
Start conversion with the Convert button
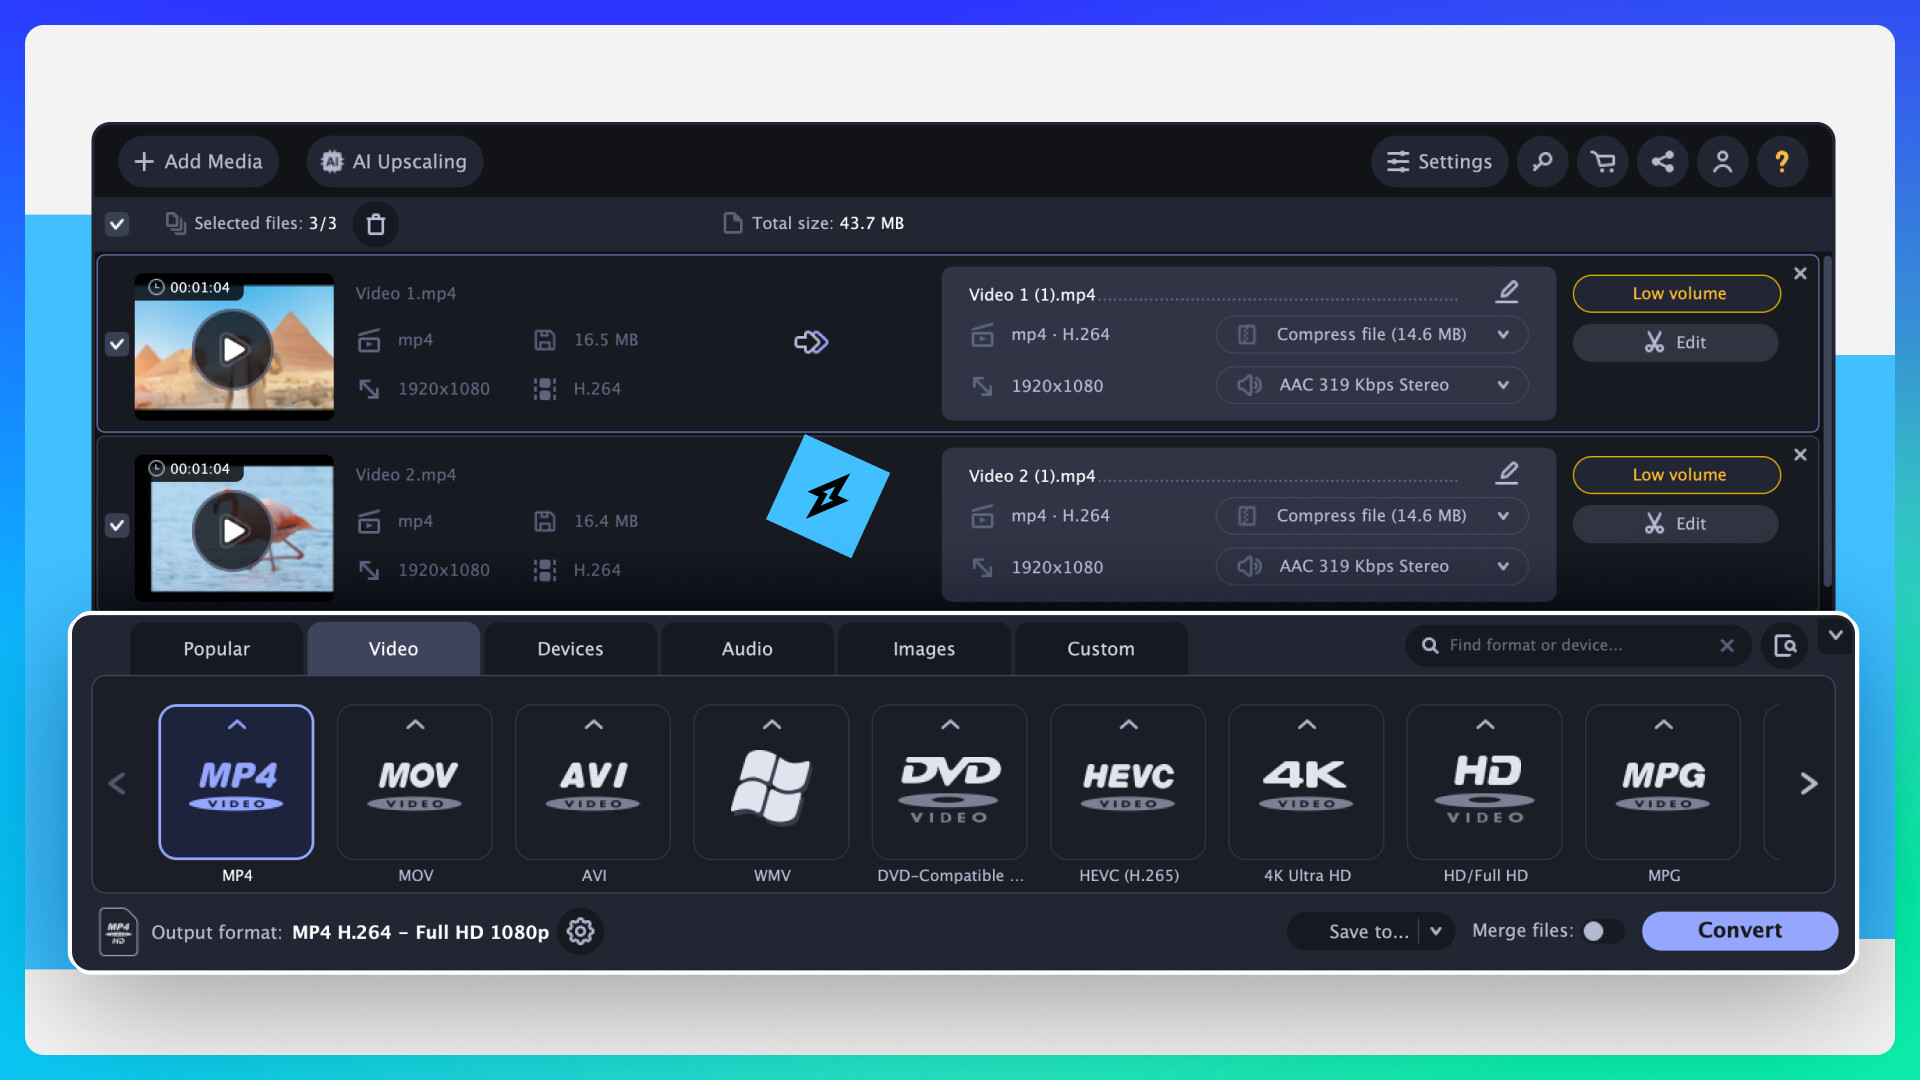(1739, 930)
